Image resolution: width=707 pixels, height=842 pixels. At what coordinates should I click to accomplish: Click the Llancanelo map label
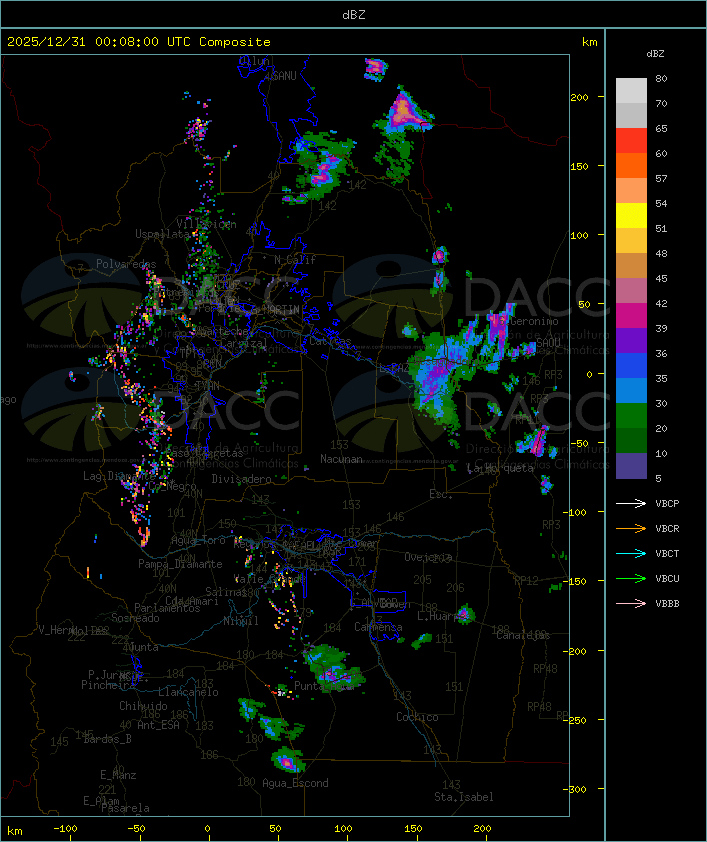(x=188, y=692)
